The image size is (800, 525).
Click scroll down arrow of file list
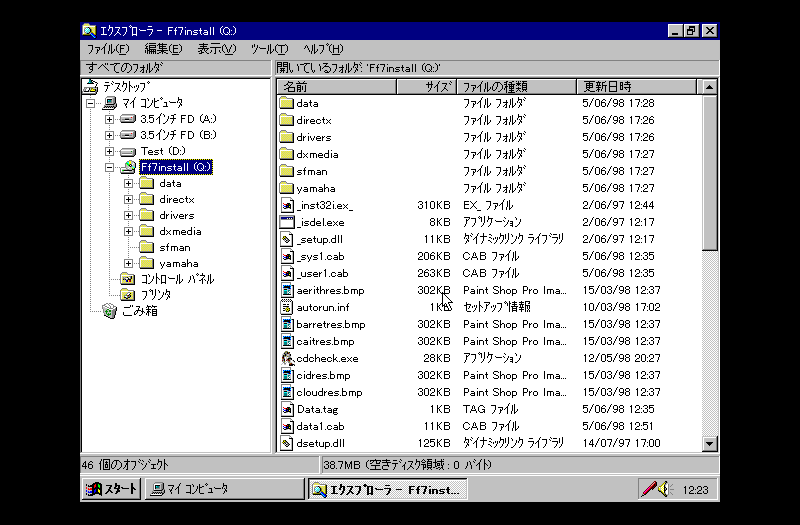pyautogui.click(x=709, y=443)
